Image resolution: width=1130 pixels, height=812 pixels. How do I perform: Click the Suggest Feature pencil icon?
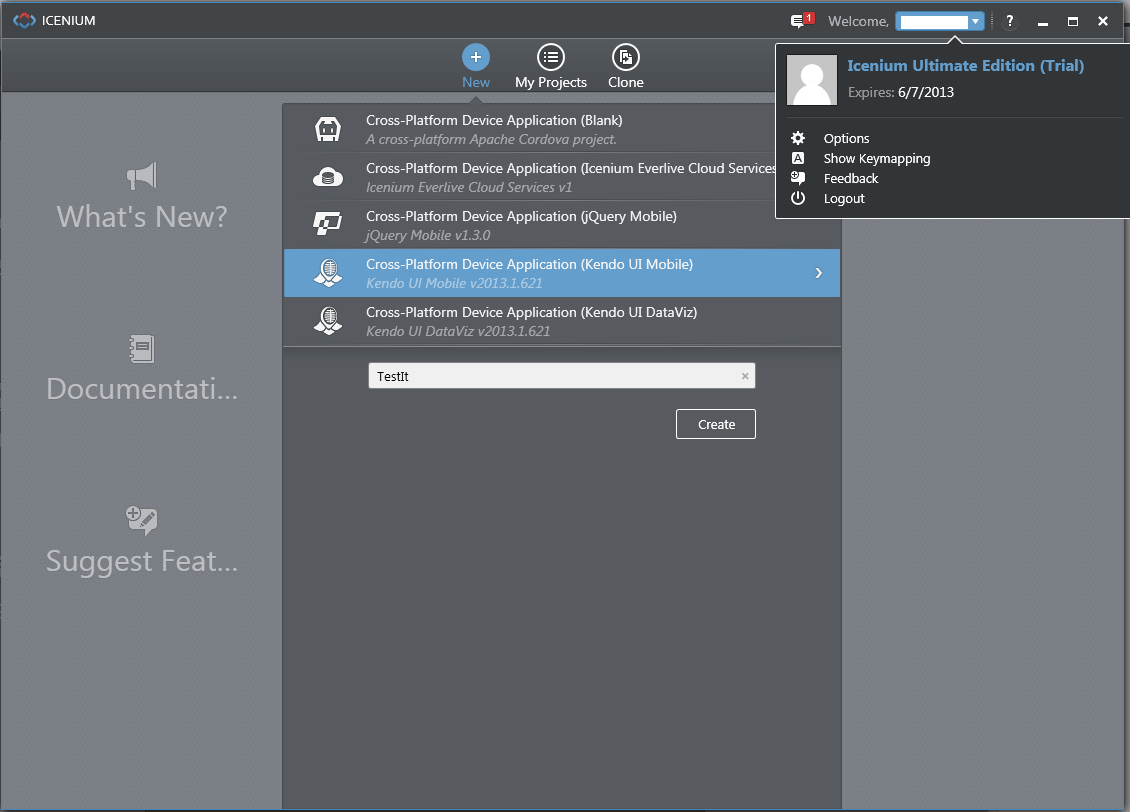[x=141, y=521]
